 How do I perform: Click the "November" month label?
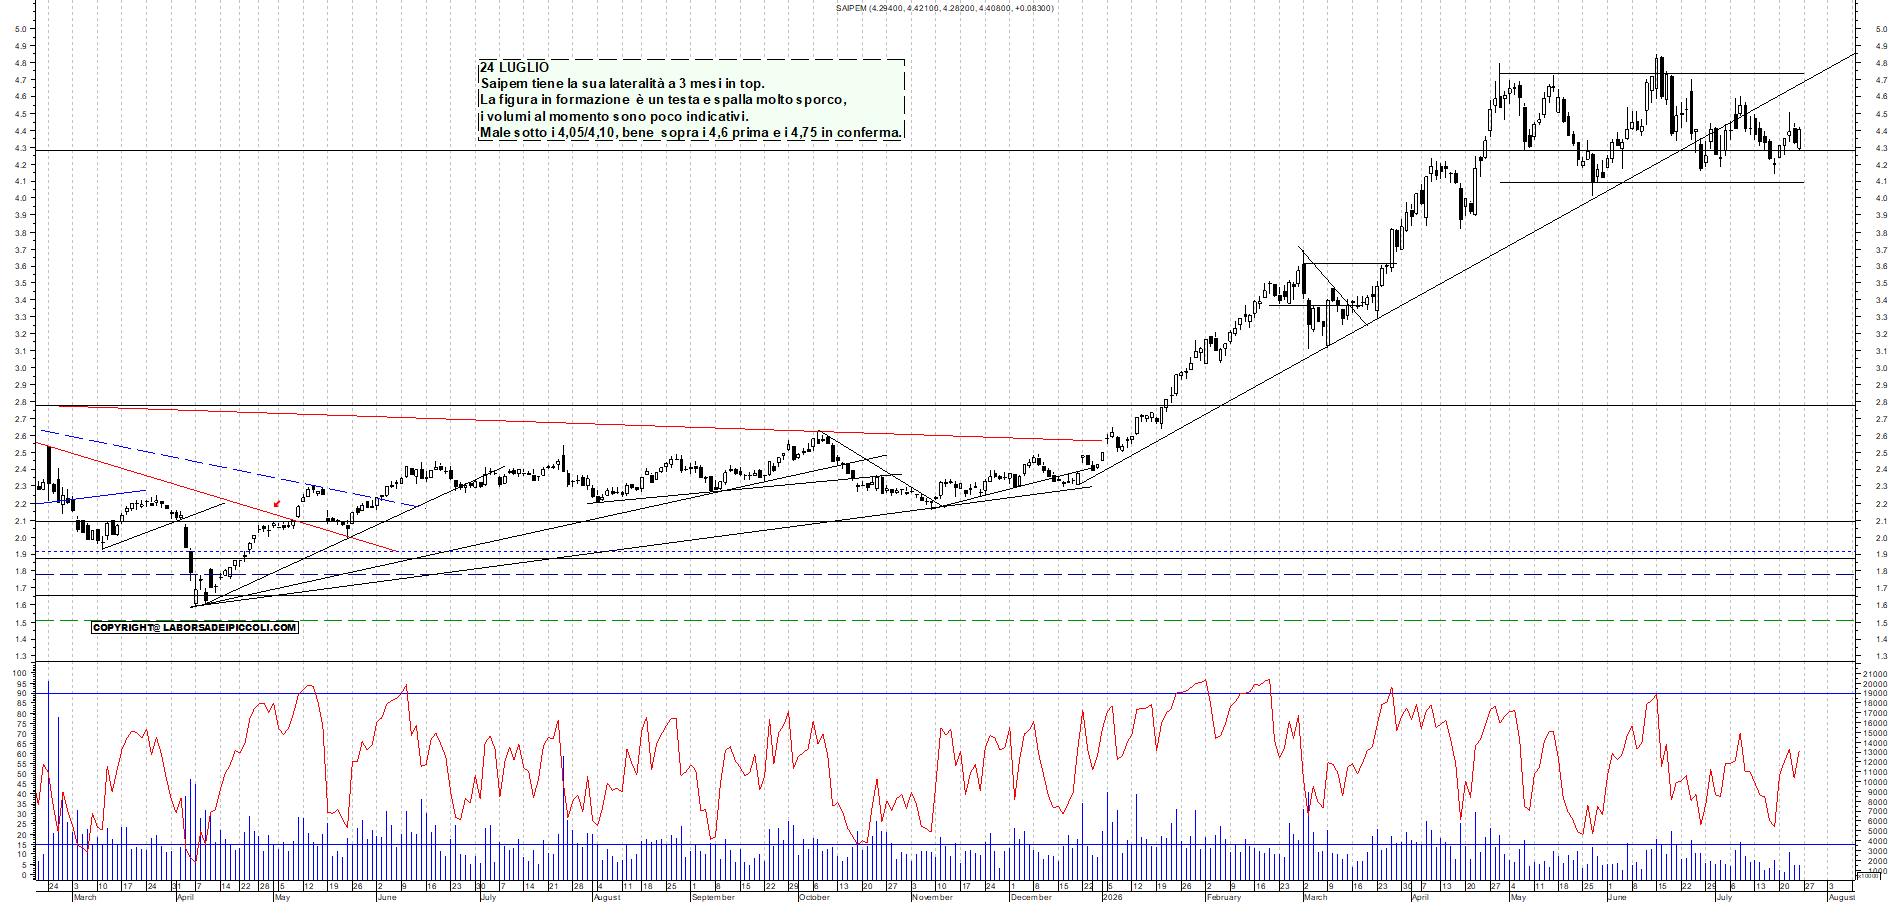tap(932, 897)
